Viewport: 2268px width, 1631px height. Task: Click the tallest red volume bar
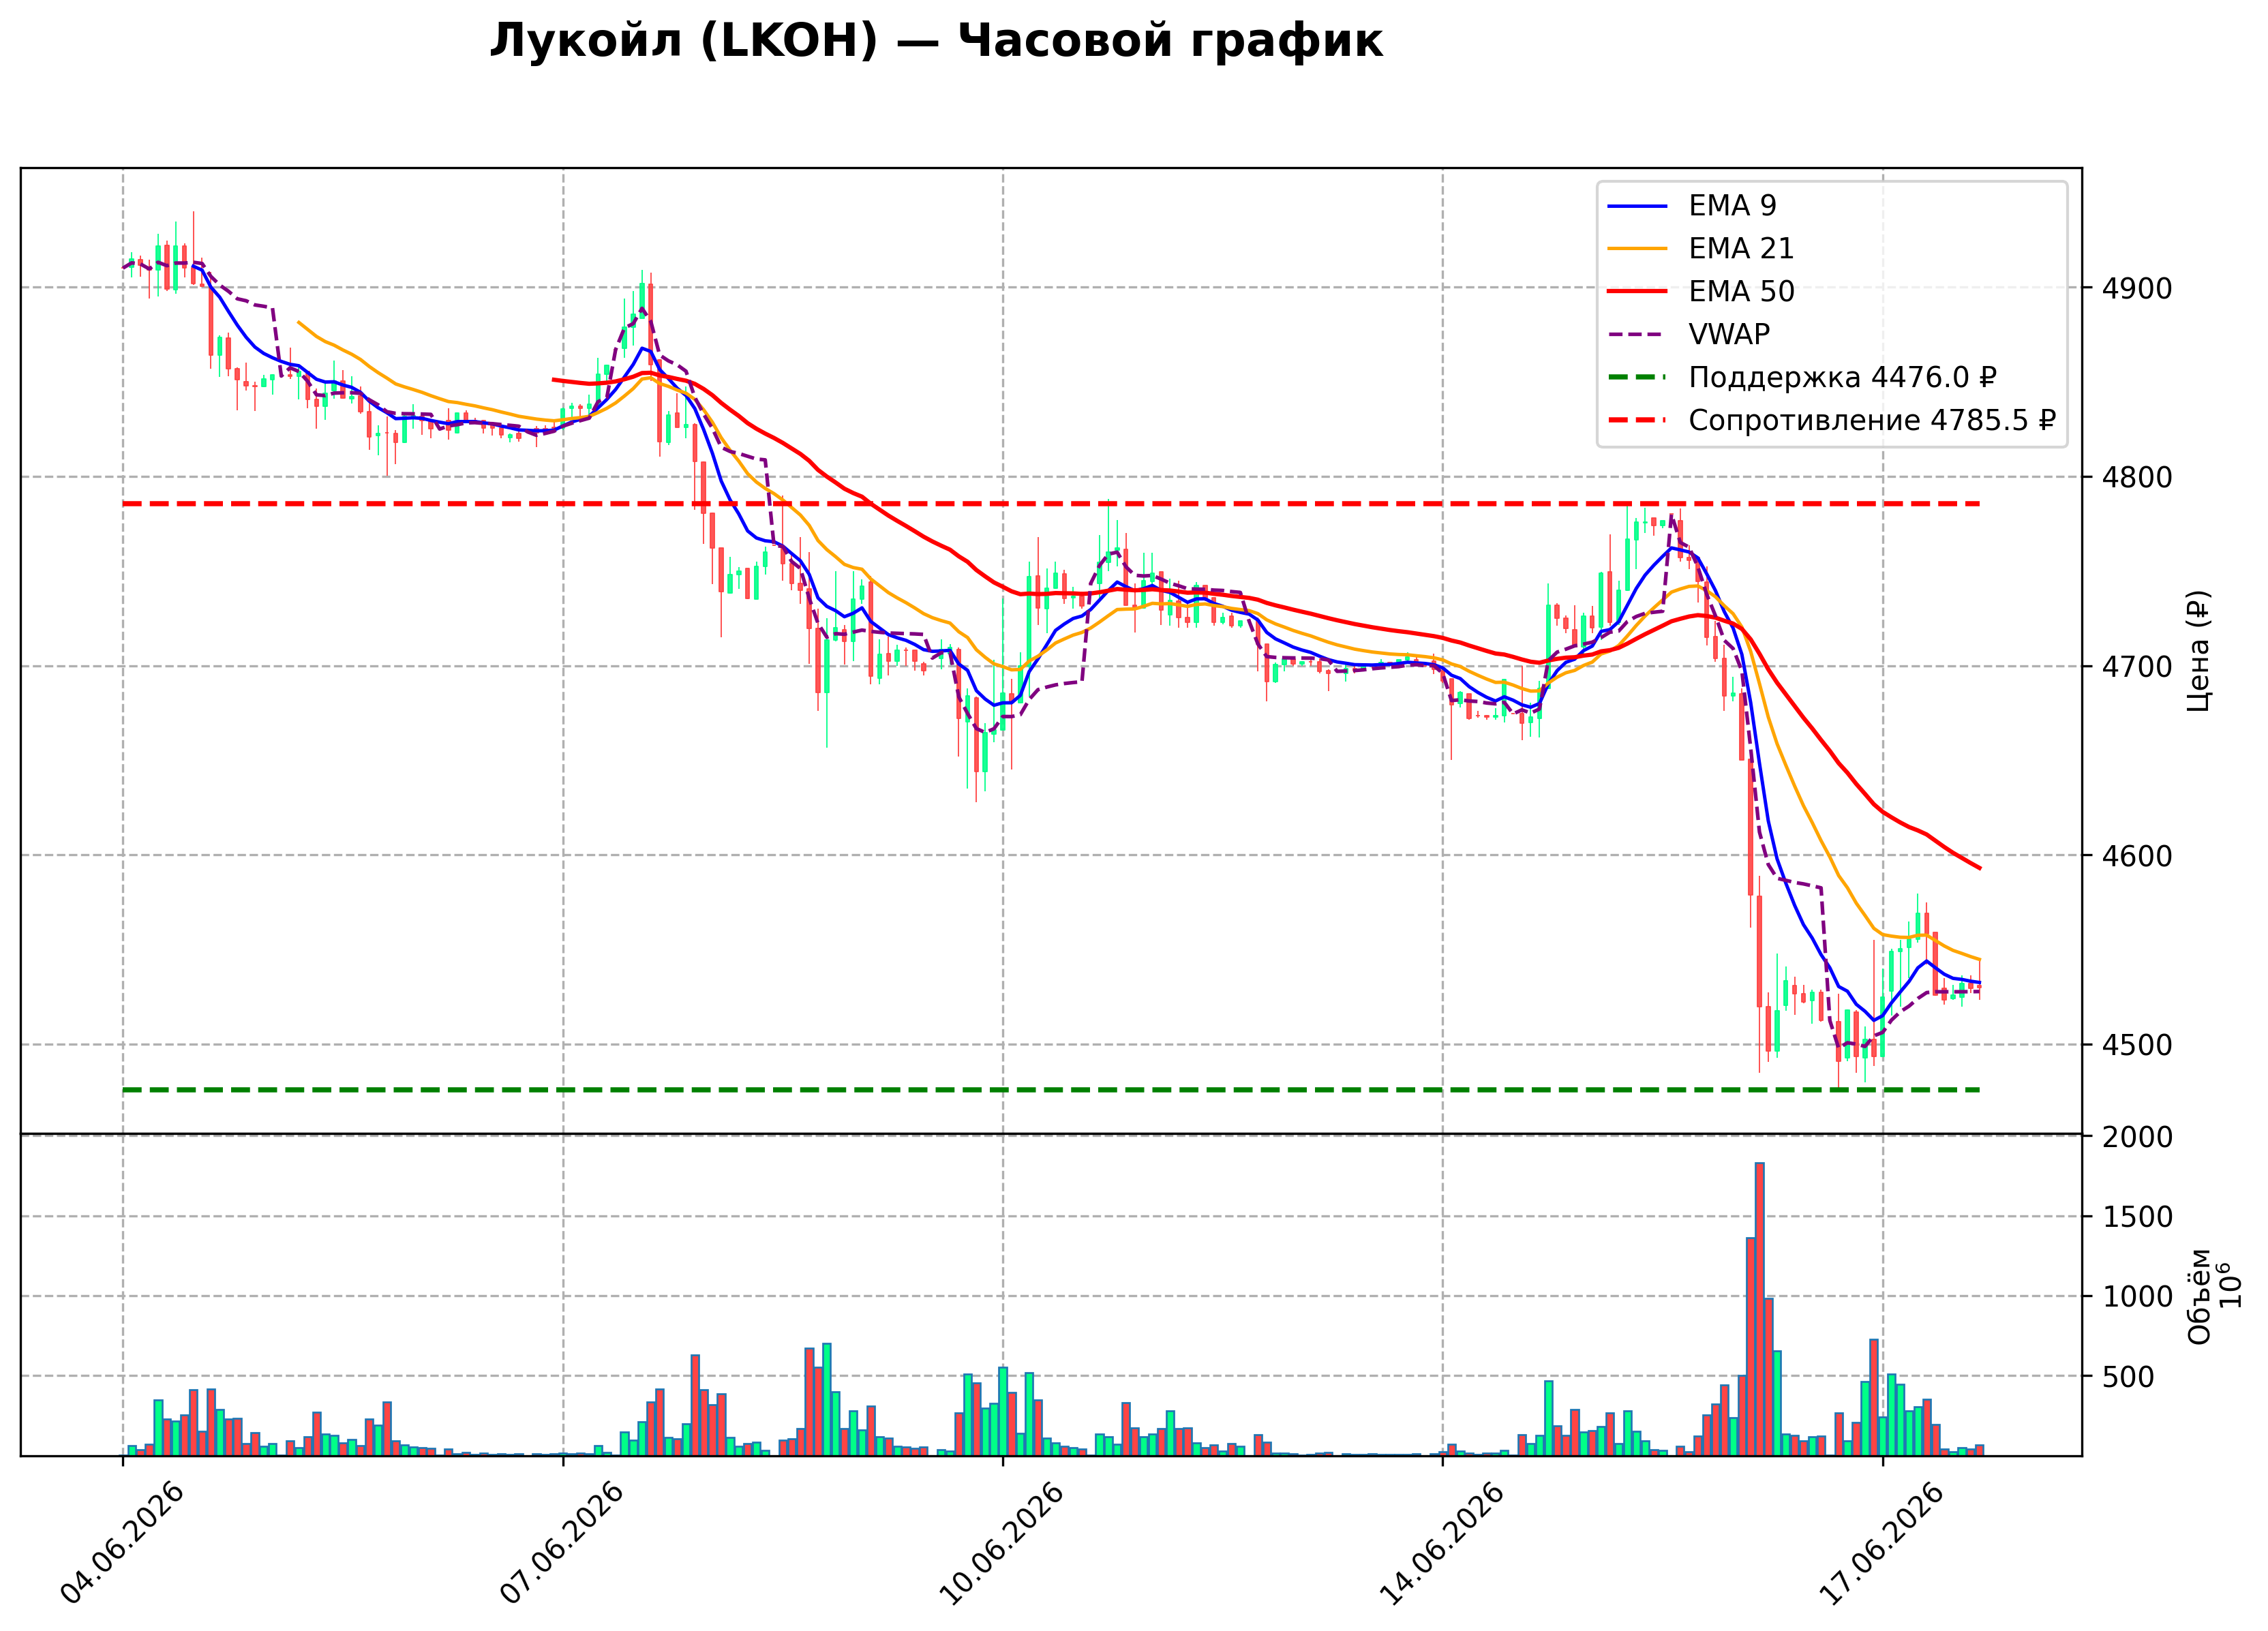[x=1760, y=1309]
